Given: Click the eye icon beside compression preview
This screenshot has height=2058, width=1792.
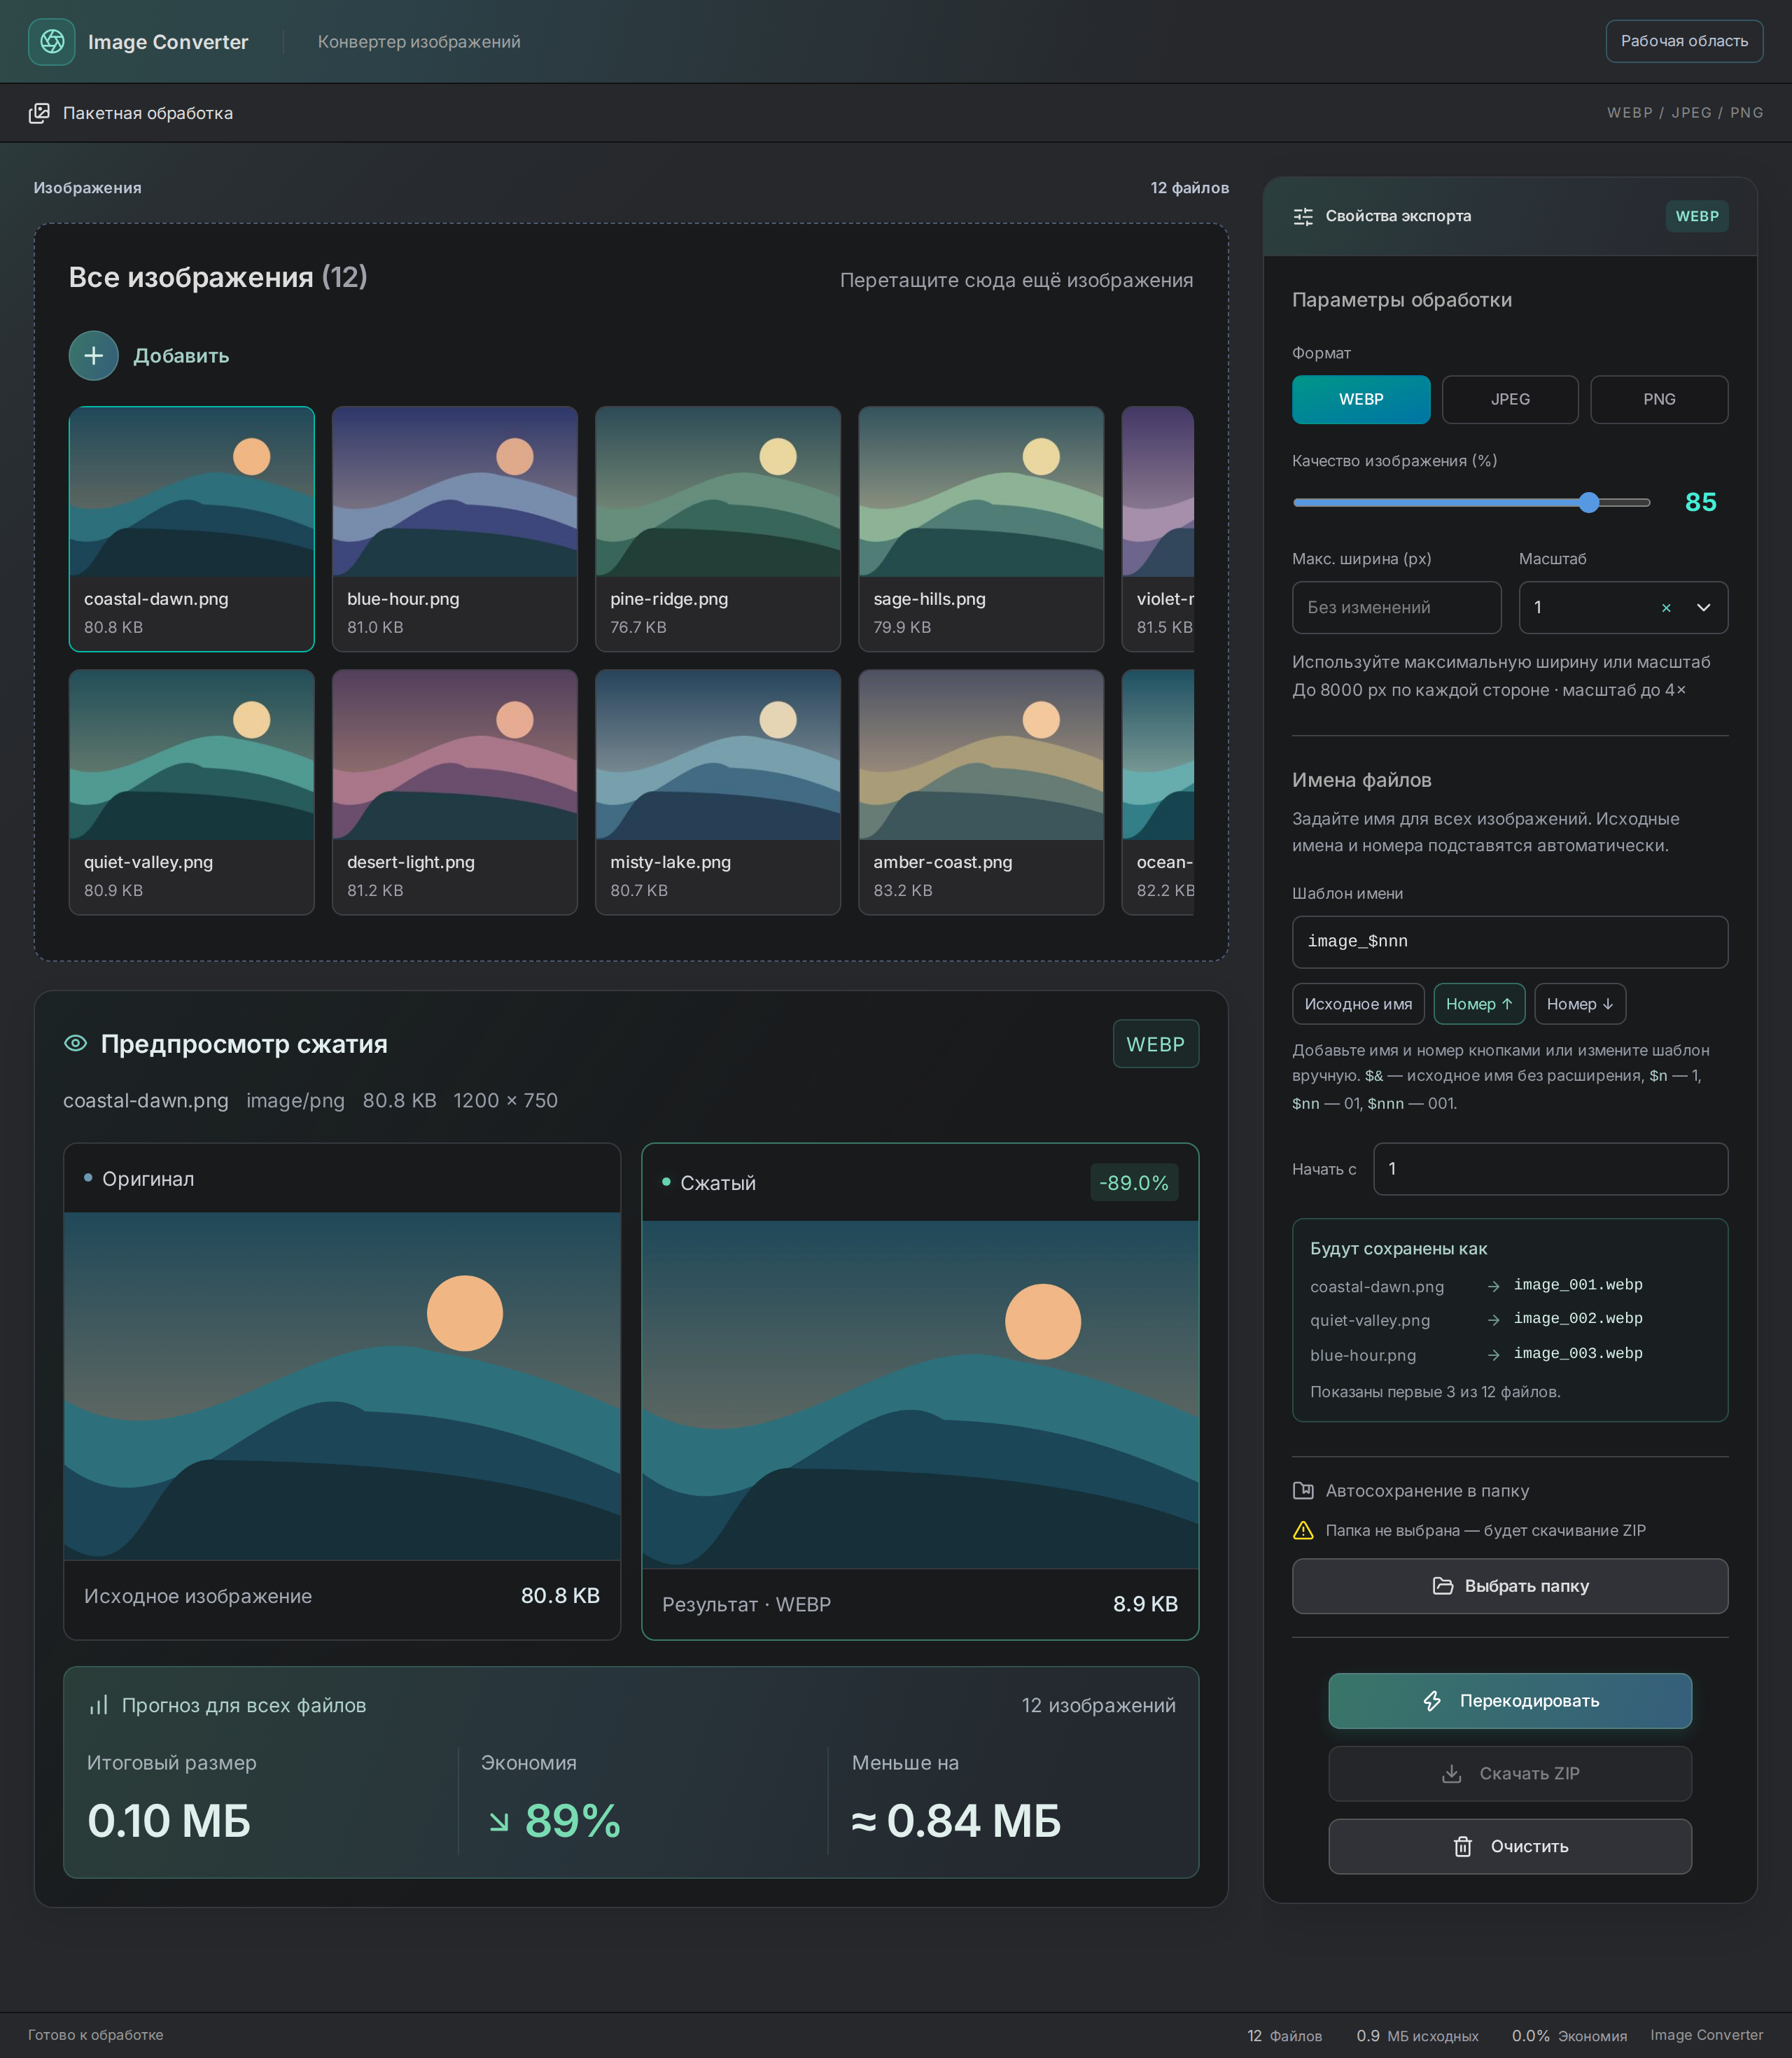Looking at the screenshot, I should pyautogui.click(x=75, y=1043).
